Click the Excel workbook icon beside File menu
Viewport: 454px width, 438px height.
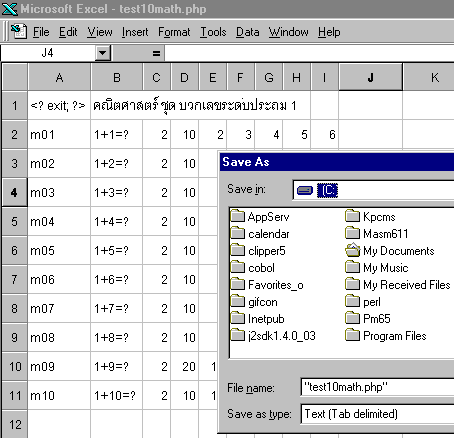pos(19,32)
